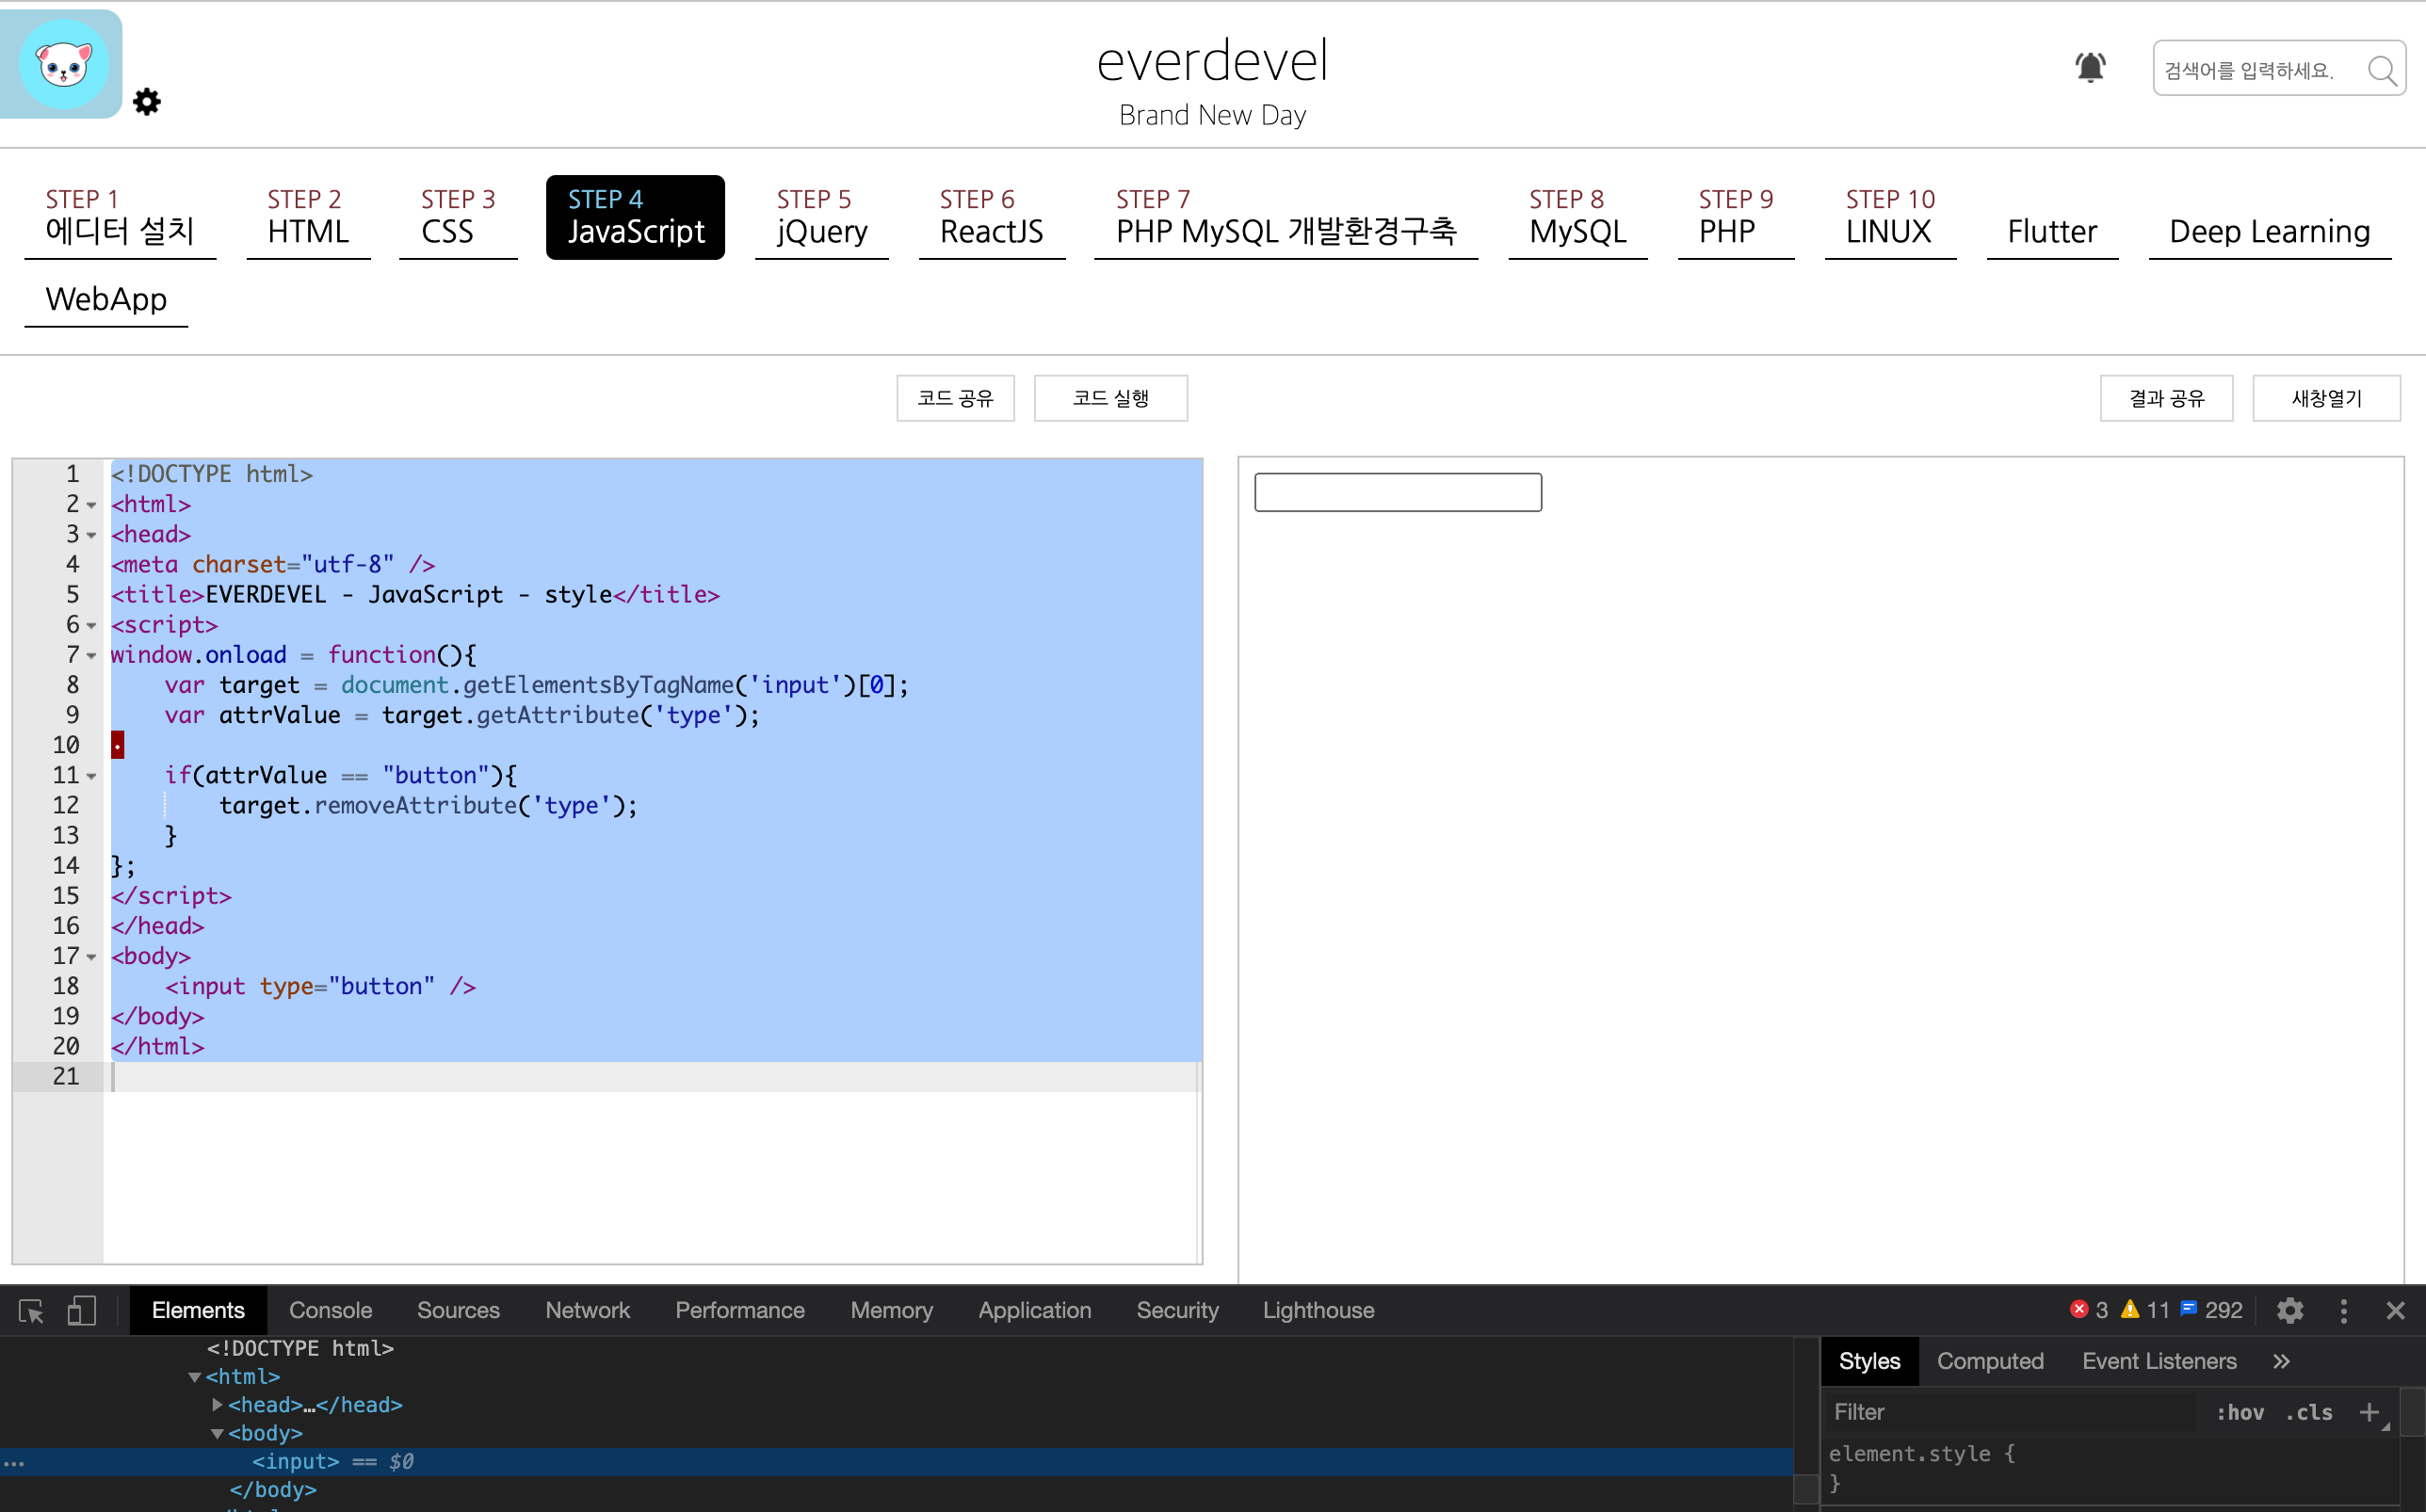The height and width of the screenshot is (1512, 2426).
Task: Show the 11 warnings count
Action: [x=2145, y=1311]
